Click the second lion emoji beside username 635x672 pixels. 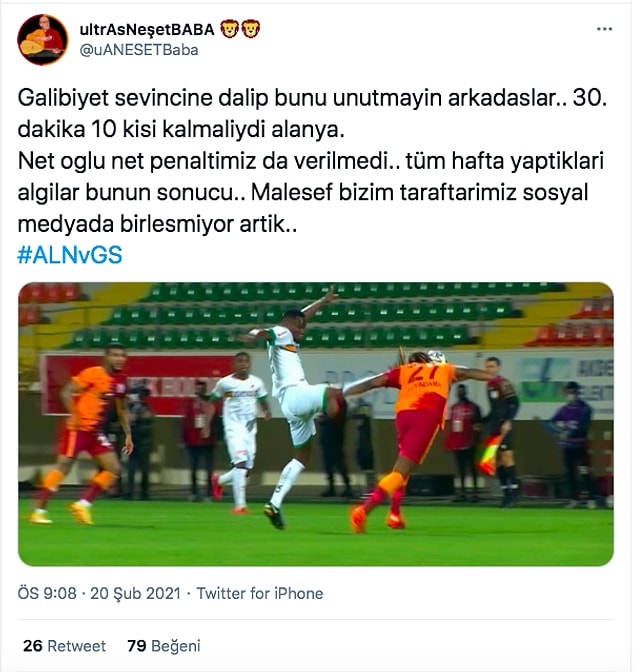(251, 29)
